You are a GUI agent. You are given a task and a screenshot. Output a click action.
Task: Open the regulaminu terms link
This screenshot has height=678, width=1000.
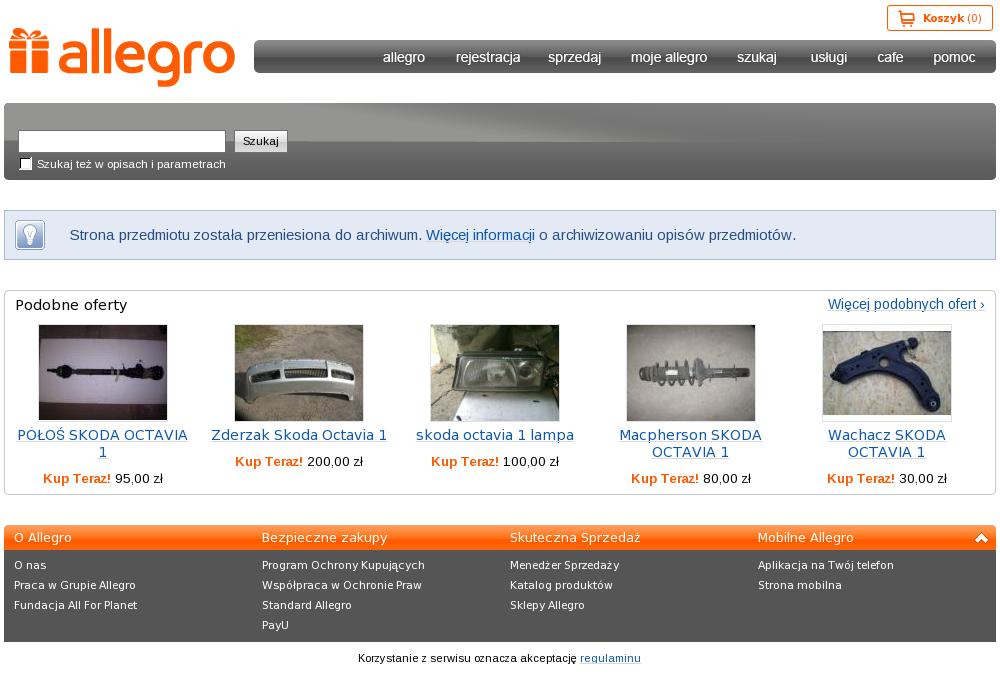tap(610, 658)
